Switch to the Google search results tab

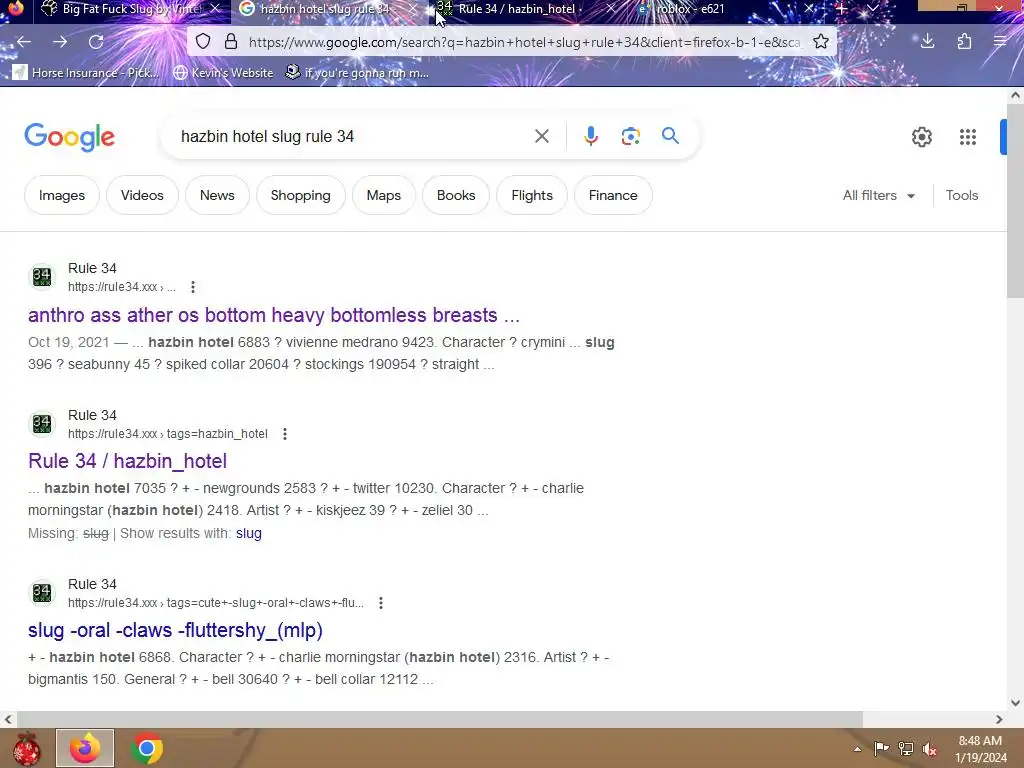[325, 9]
